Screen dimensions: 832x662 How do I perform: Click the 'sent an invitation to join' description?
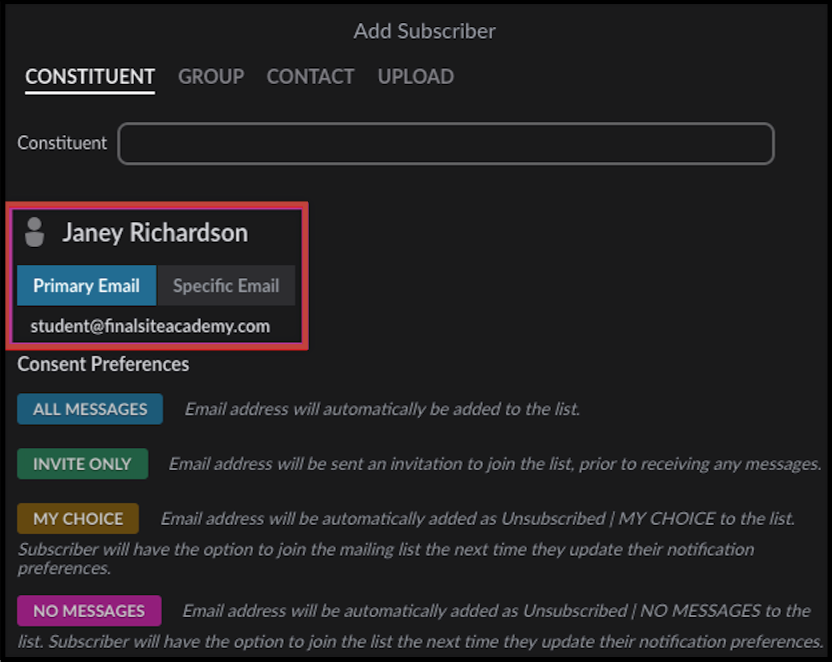495,464
